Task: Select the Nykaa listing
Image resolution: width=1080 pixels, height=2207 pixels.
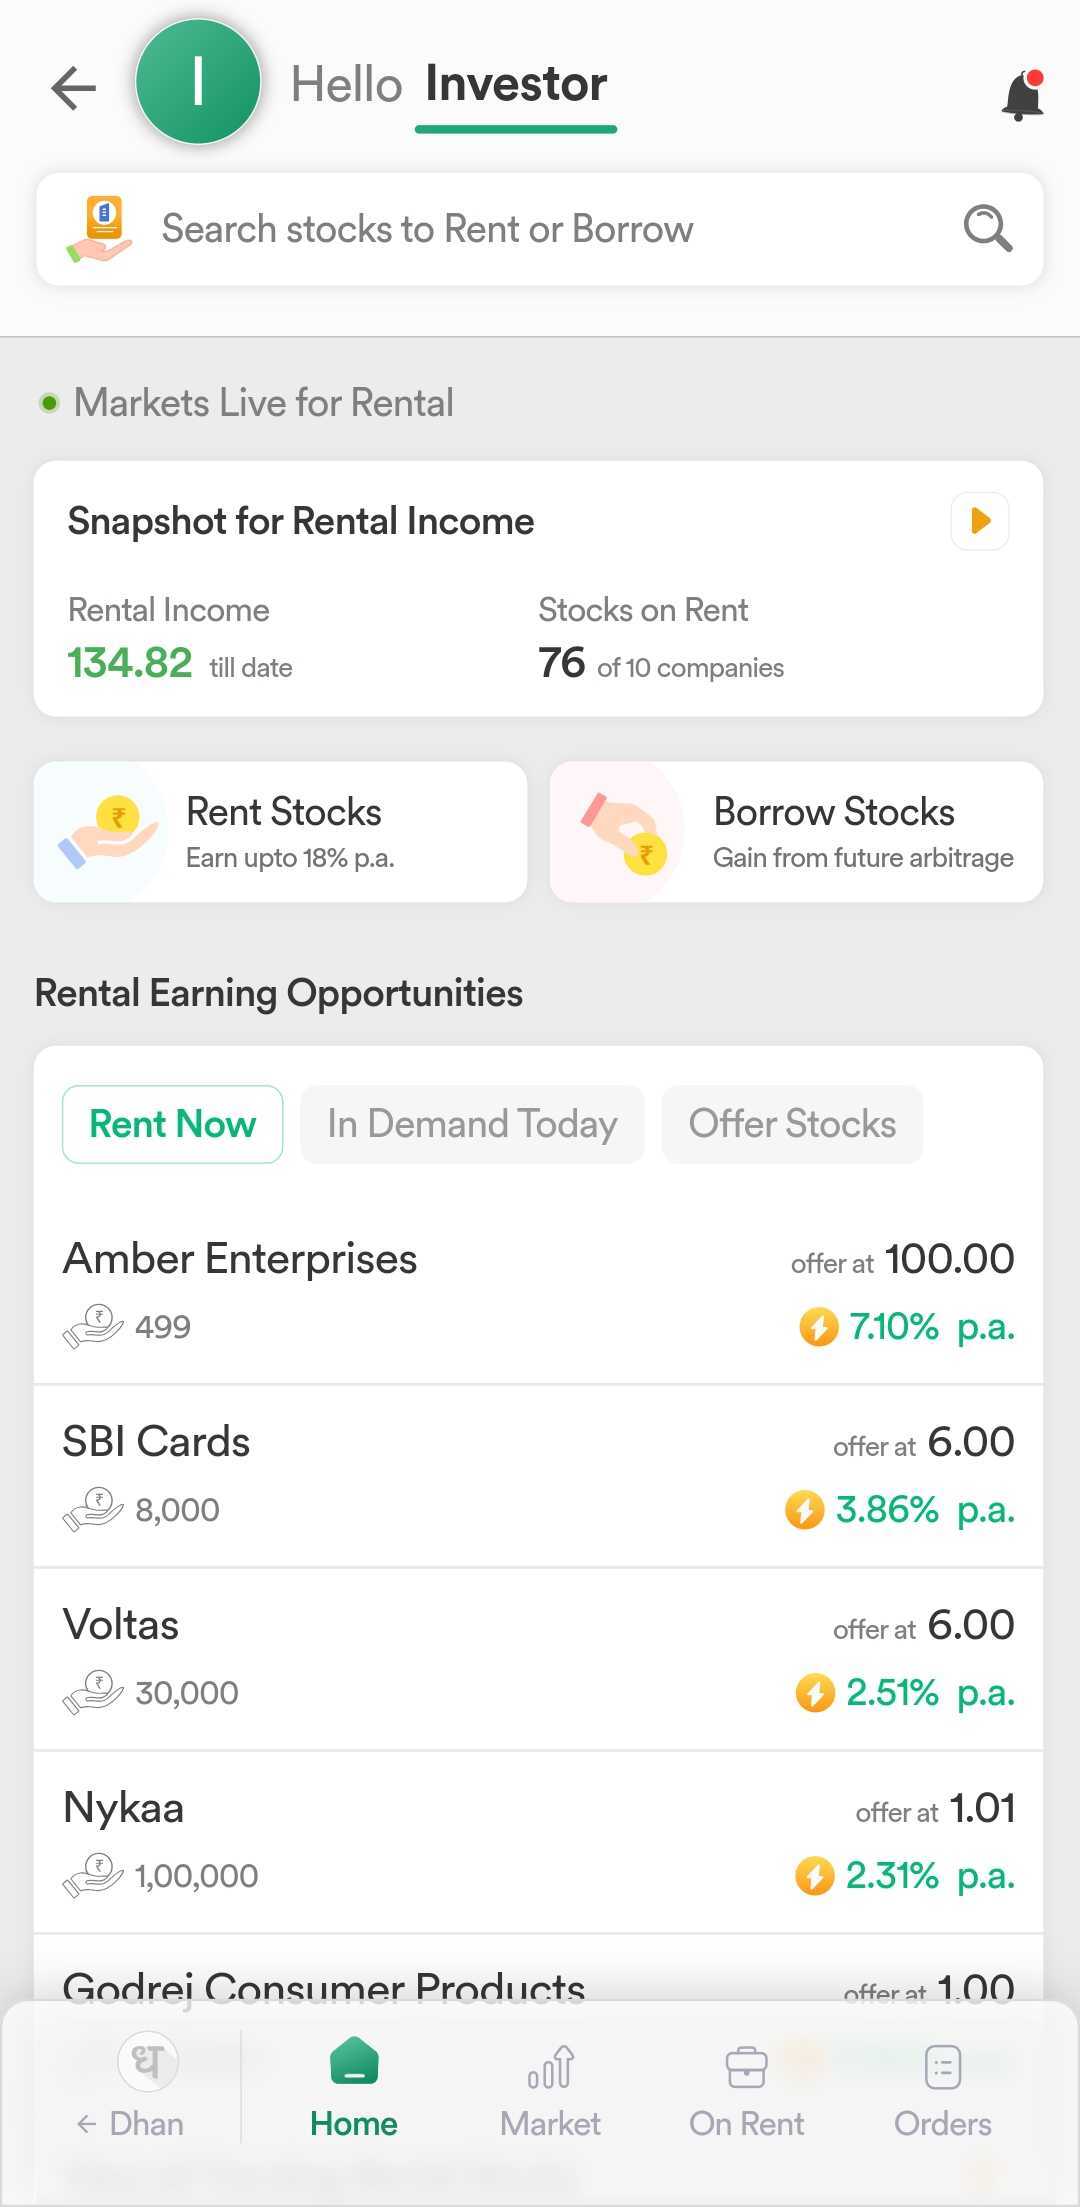Action: click(538, 1841)
